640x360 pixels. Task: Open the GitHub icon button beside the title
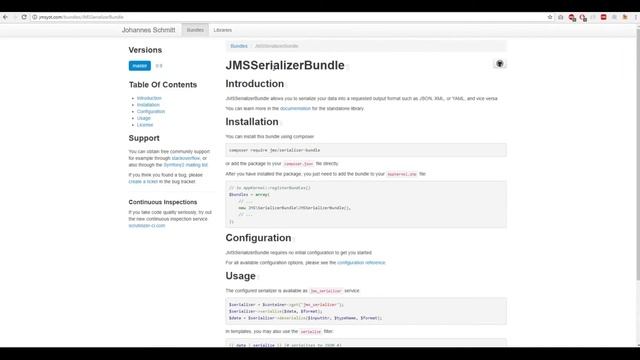click(500, 64)
